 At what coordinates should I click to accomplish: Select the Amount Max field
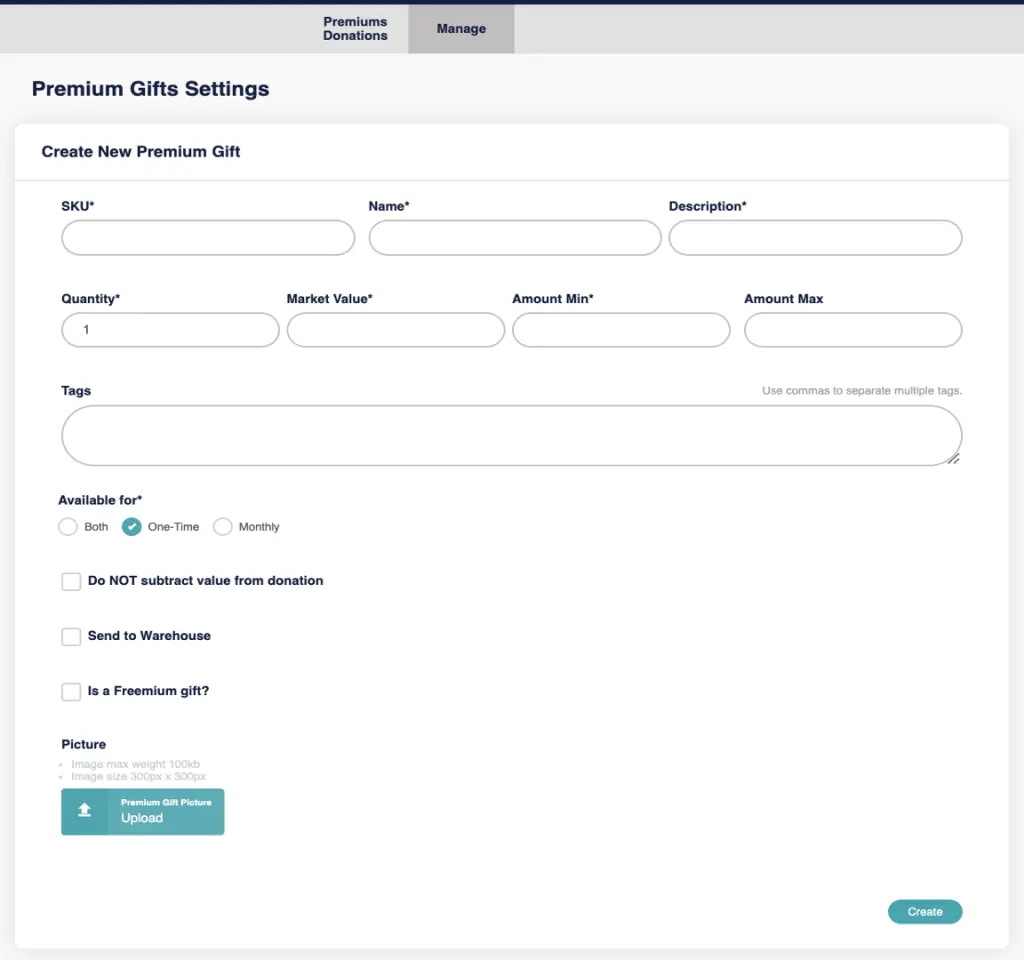tap(853, 330)
